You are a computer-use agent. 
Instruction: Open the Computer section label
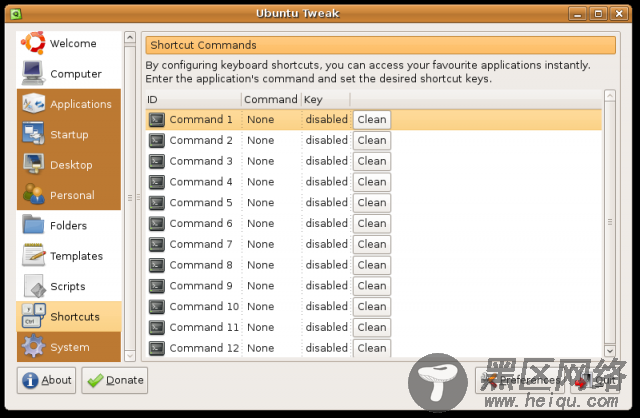tap(76, 74)
